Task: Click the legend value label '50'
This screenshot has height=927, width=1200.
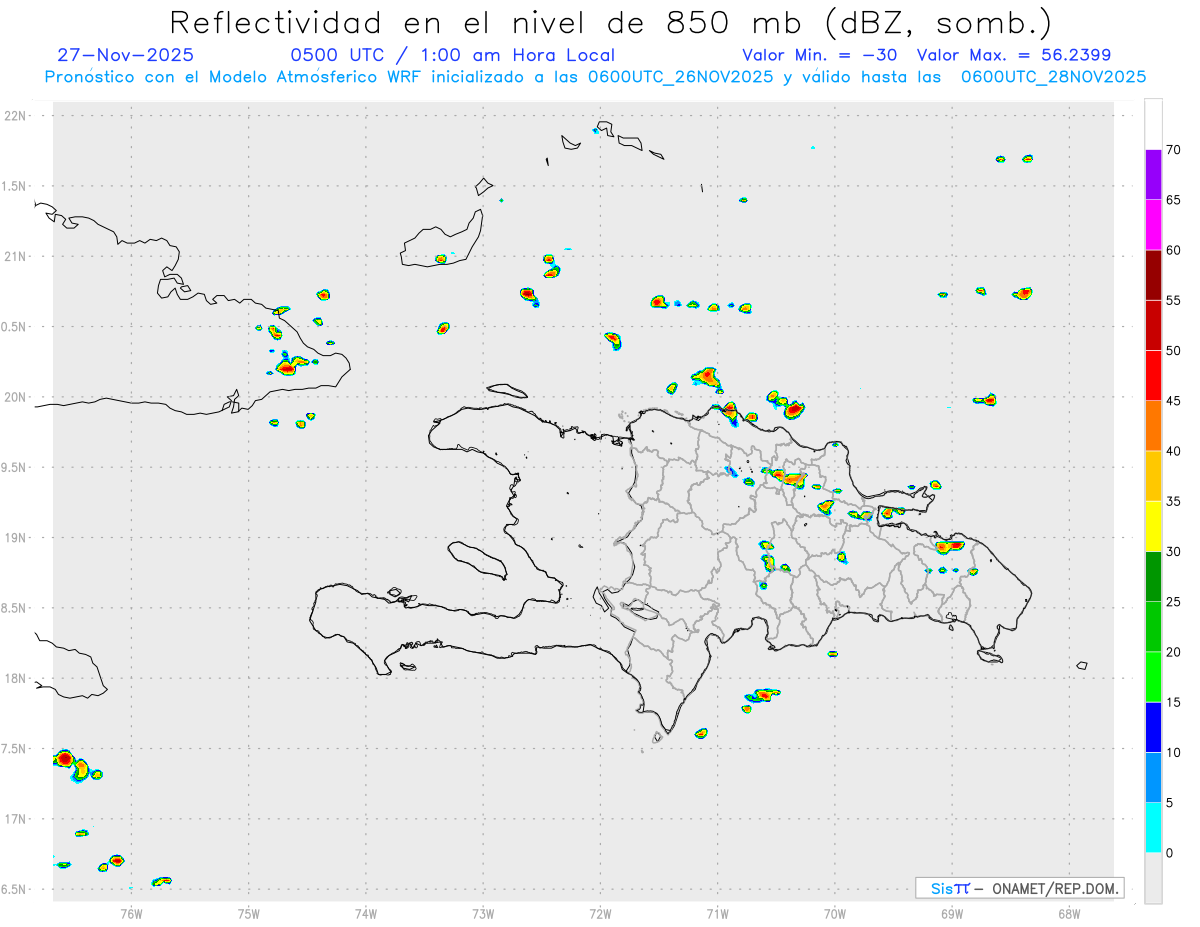Action: coord(1174,351)
